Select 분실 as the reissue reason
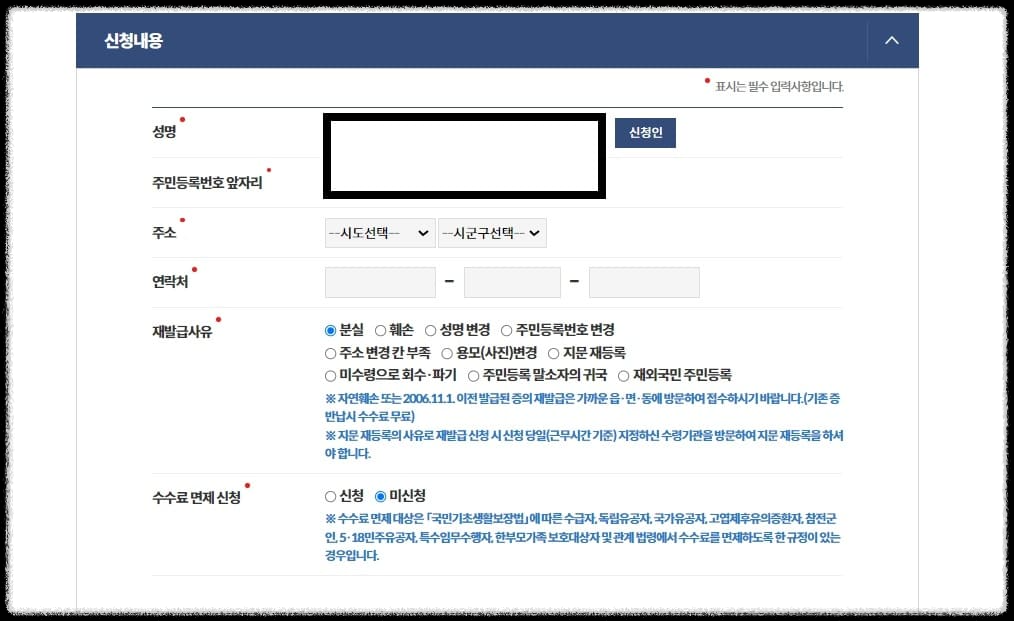Viewport: 1014px width, 621px height. 330,330
